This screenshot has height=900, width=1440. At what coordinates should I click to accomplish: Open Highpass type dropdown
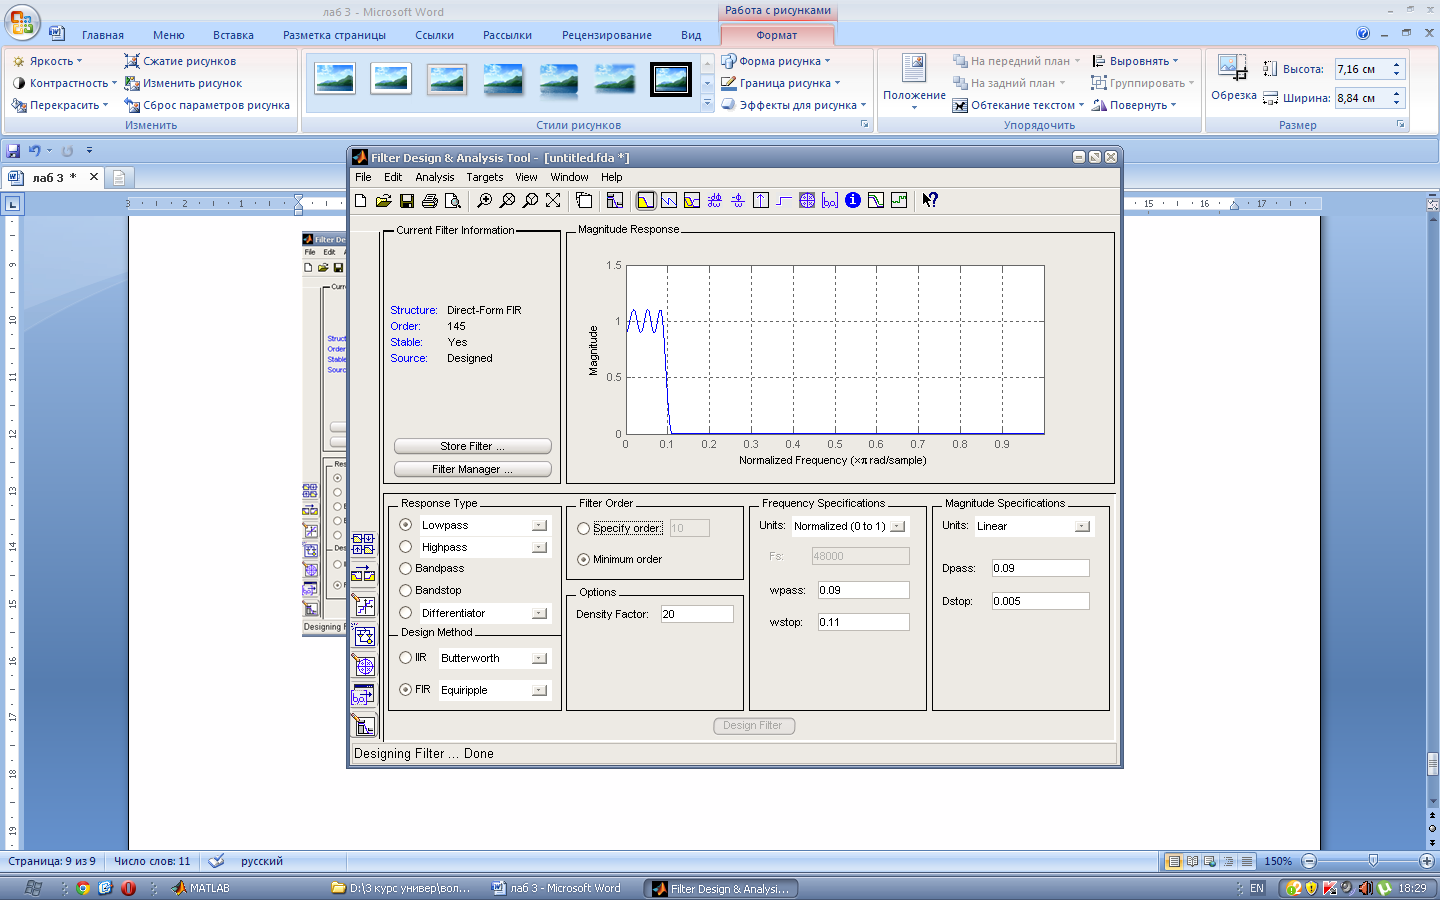pos(539,547)
